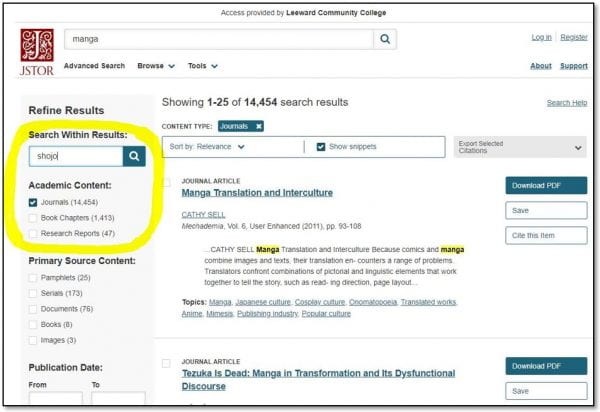The width and height of the screenshot is (600, 412).
Task: Click the Search Within Results input field
Action: tap(76, 156)
